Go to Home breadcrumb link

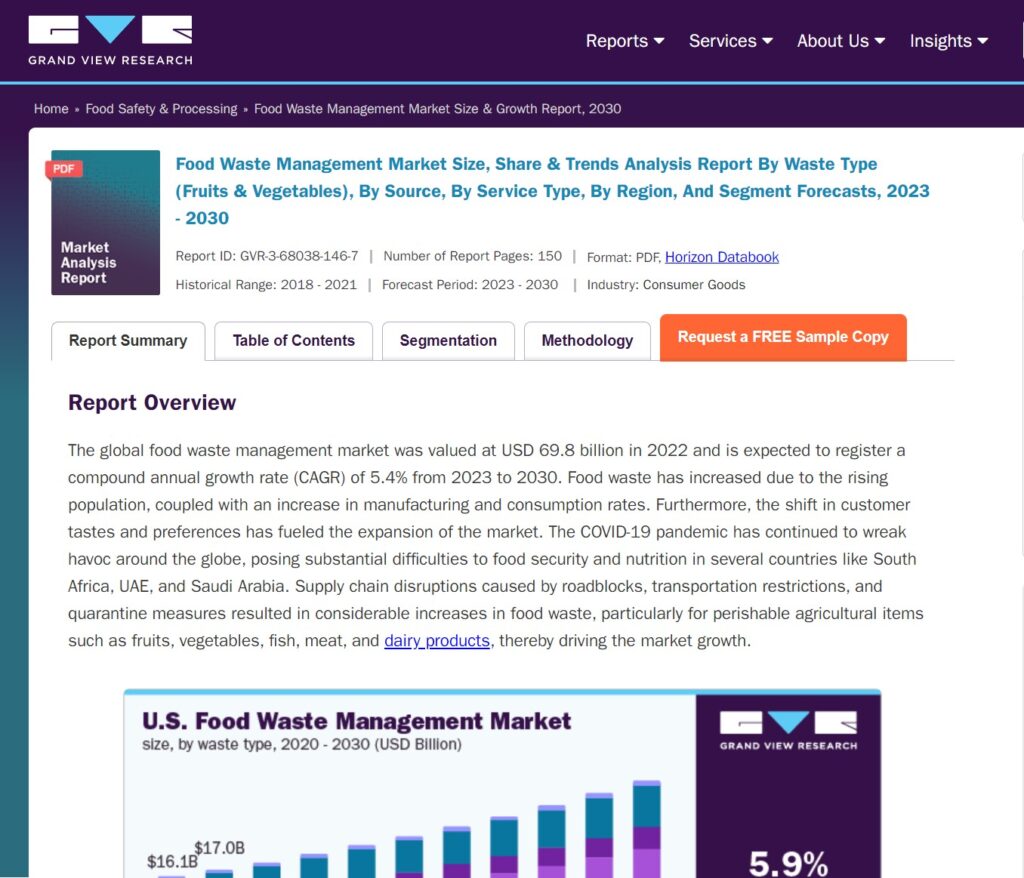(51, 109)
